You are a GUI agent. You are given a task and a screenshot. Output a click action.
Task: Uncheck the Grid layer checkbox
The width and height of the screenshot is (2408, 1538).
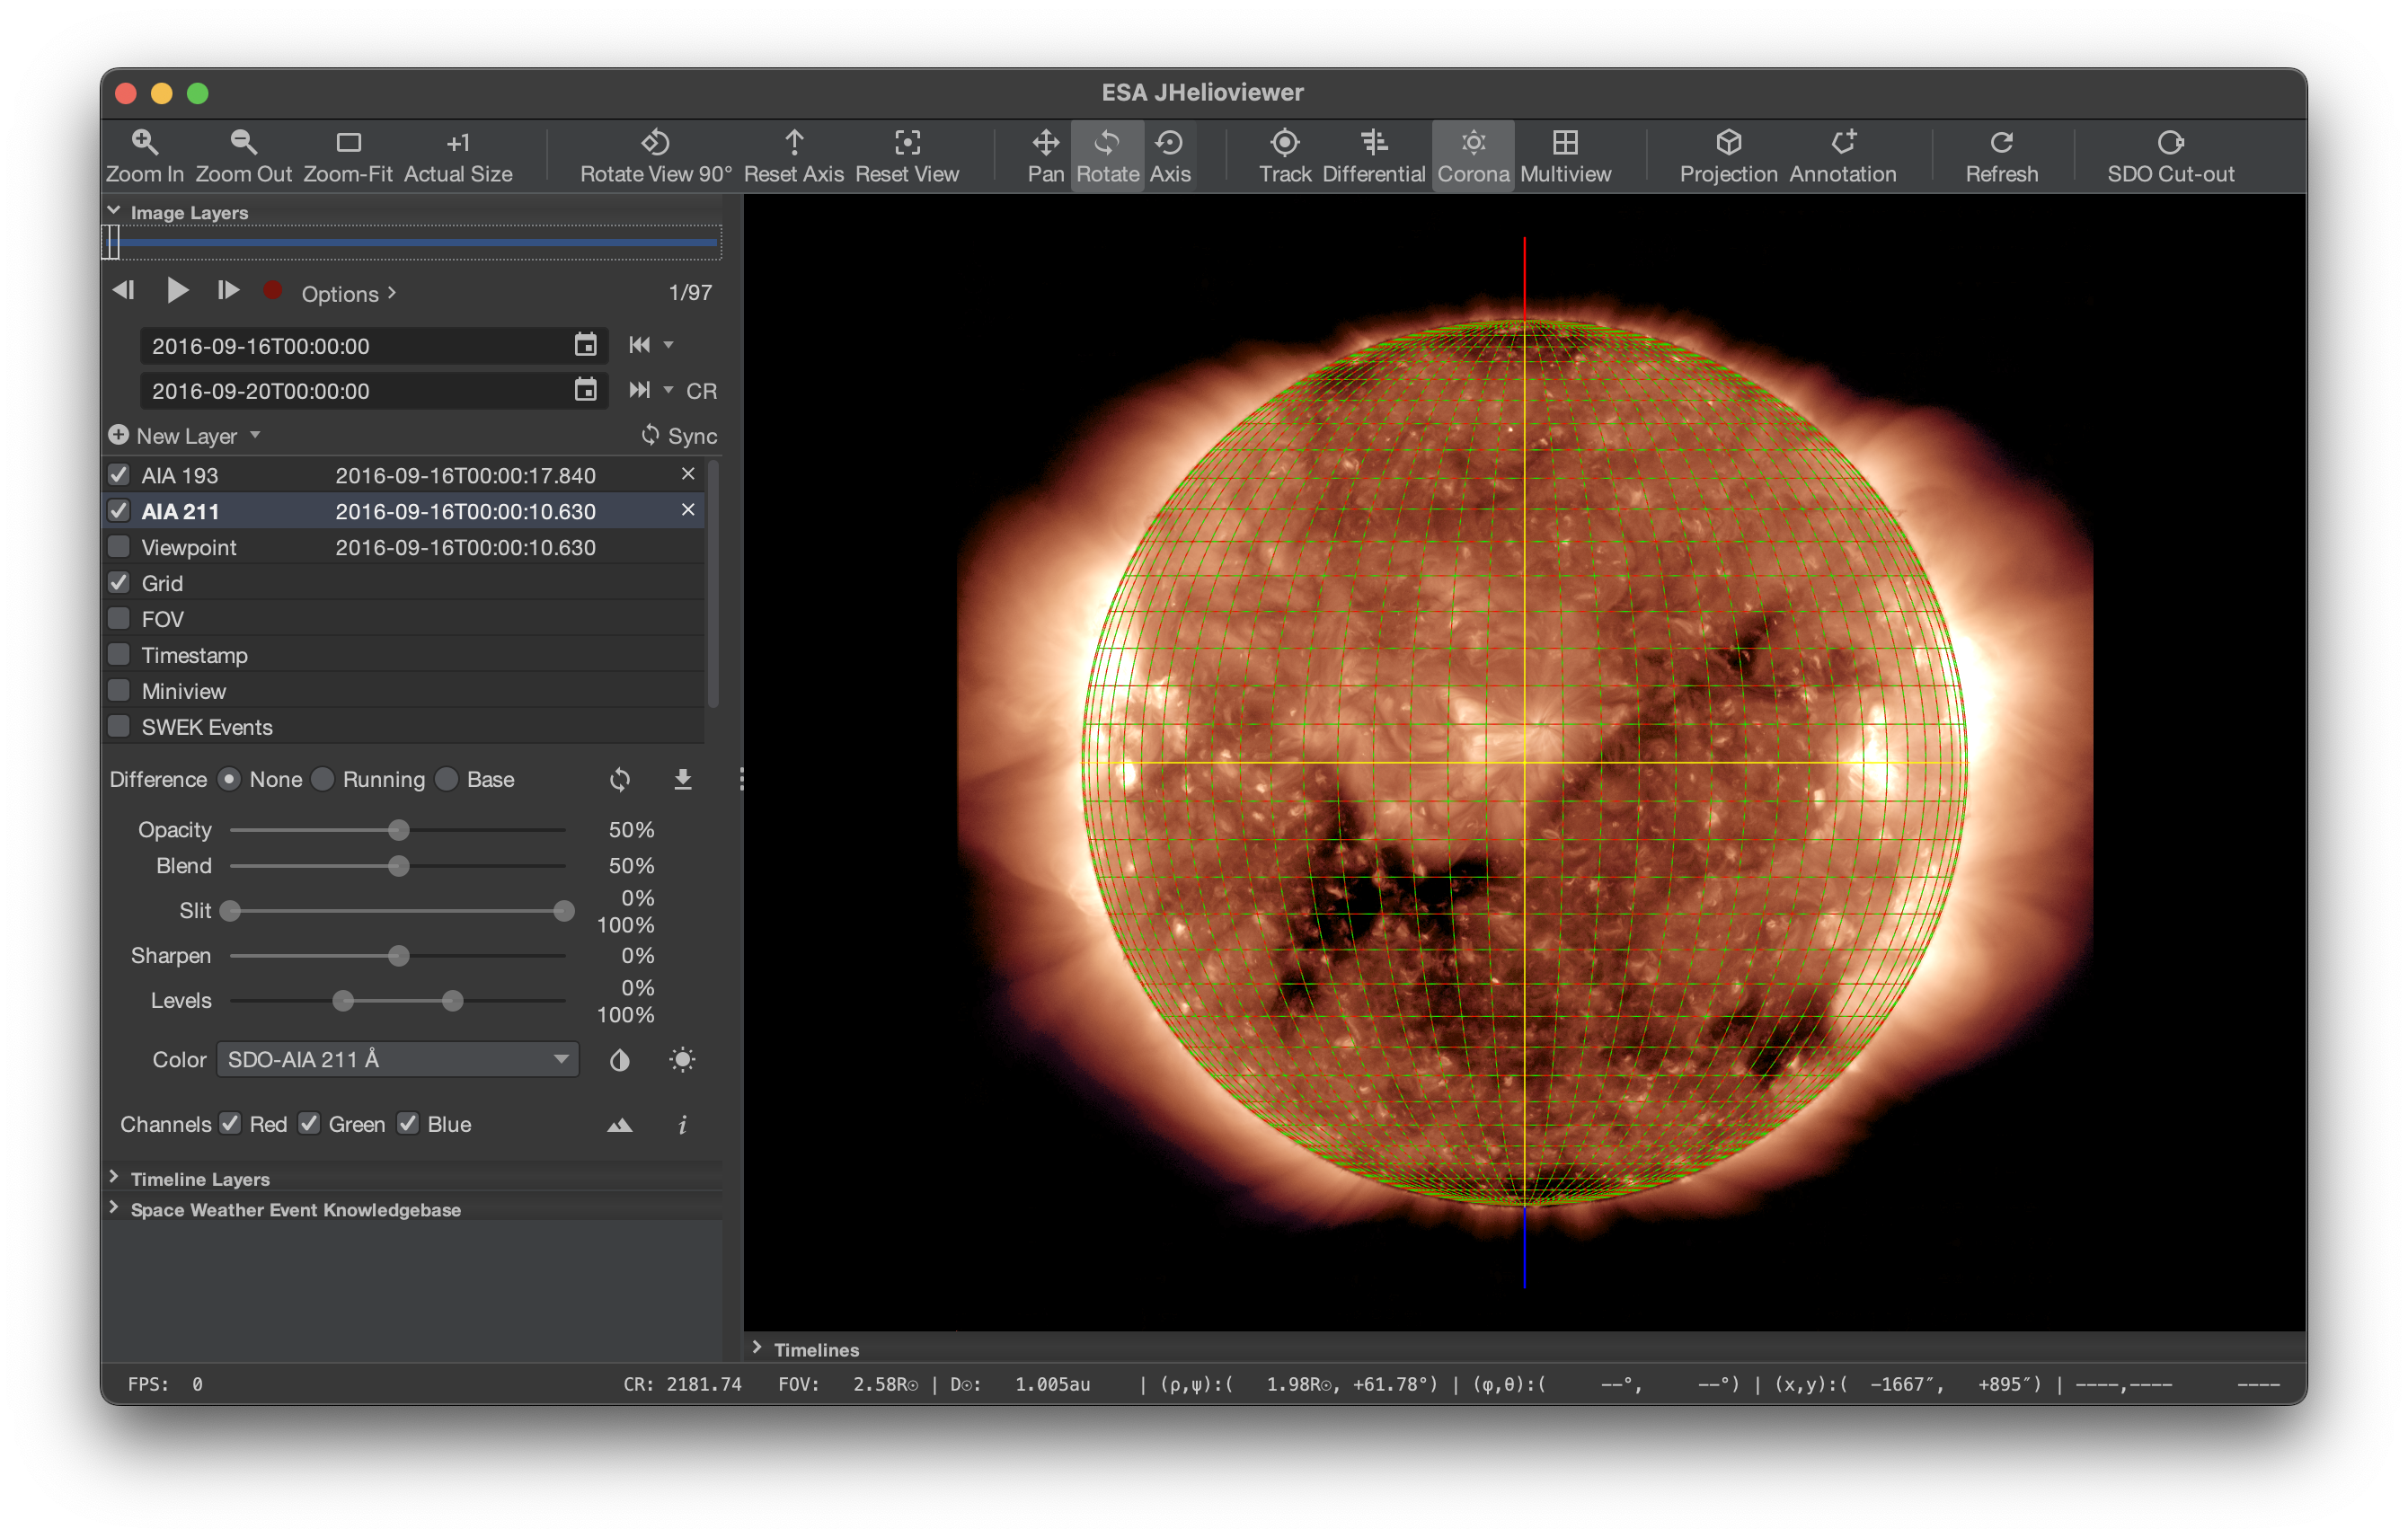click(119, 582)
